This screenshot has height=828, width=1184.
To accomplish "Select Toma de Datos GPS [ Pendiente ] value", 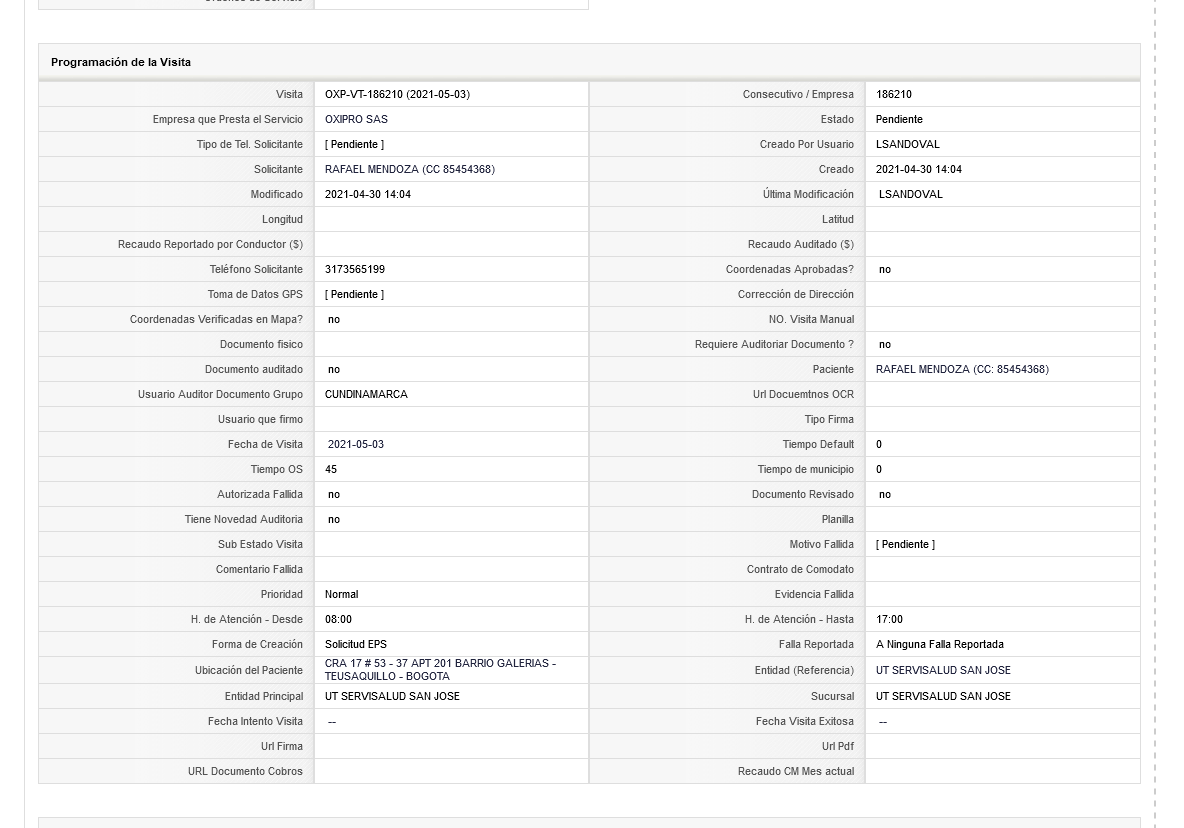I will coord(354,294).
